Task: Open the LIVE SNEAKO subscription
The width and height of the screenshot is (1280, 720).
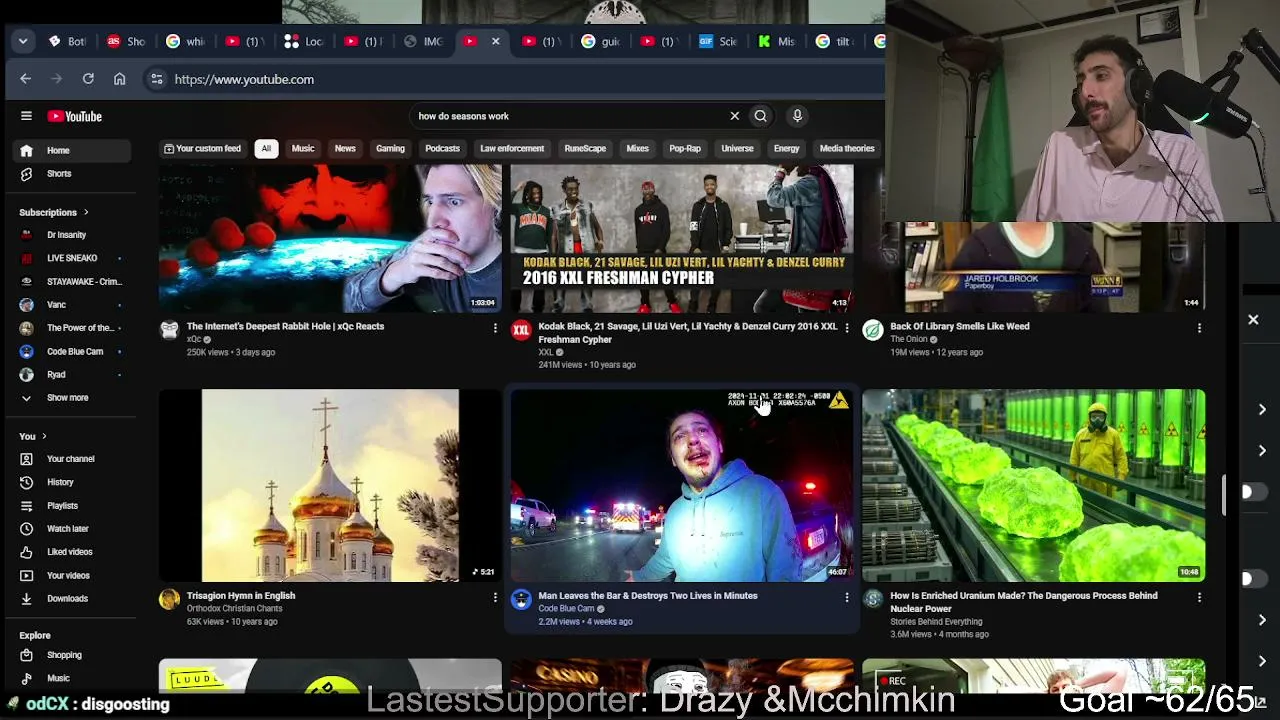Action: coord(70,258)
